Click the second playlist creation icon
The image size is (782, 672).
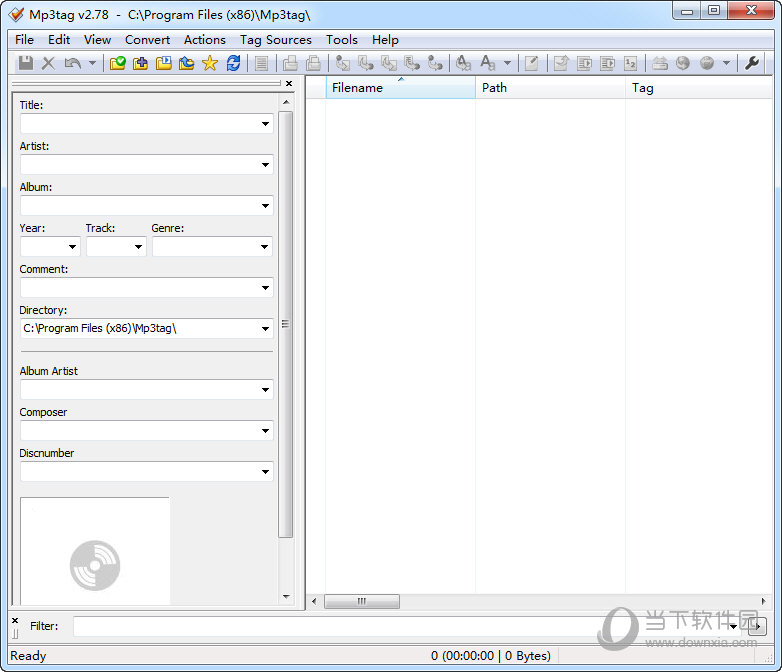pos(607,63)
